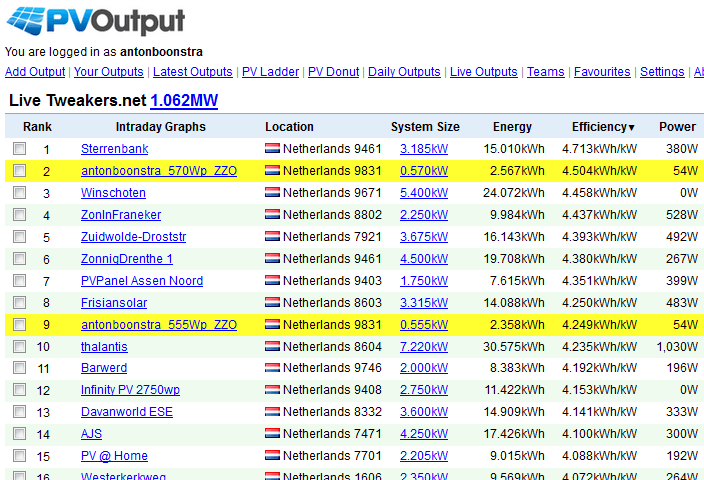This screenshot has height=480, width=704.
Task: Sort by the Efficiency column header
Action: pyautogui.click(x=603, y=127)
